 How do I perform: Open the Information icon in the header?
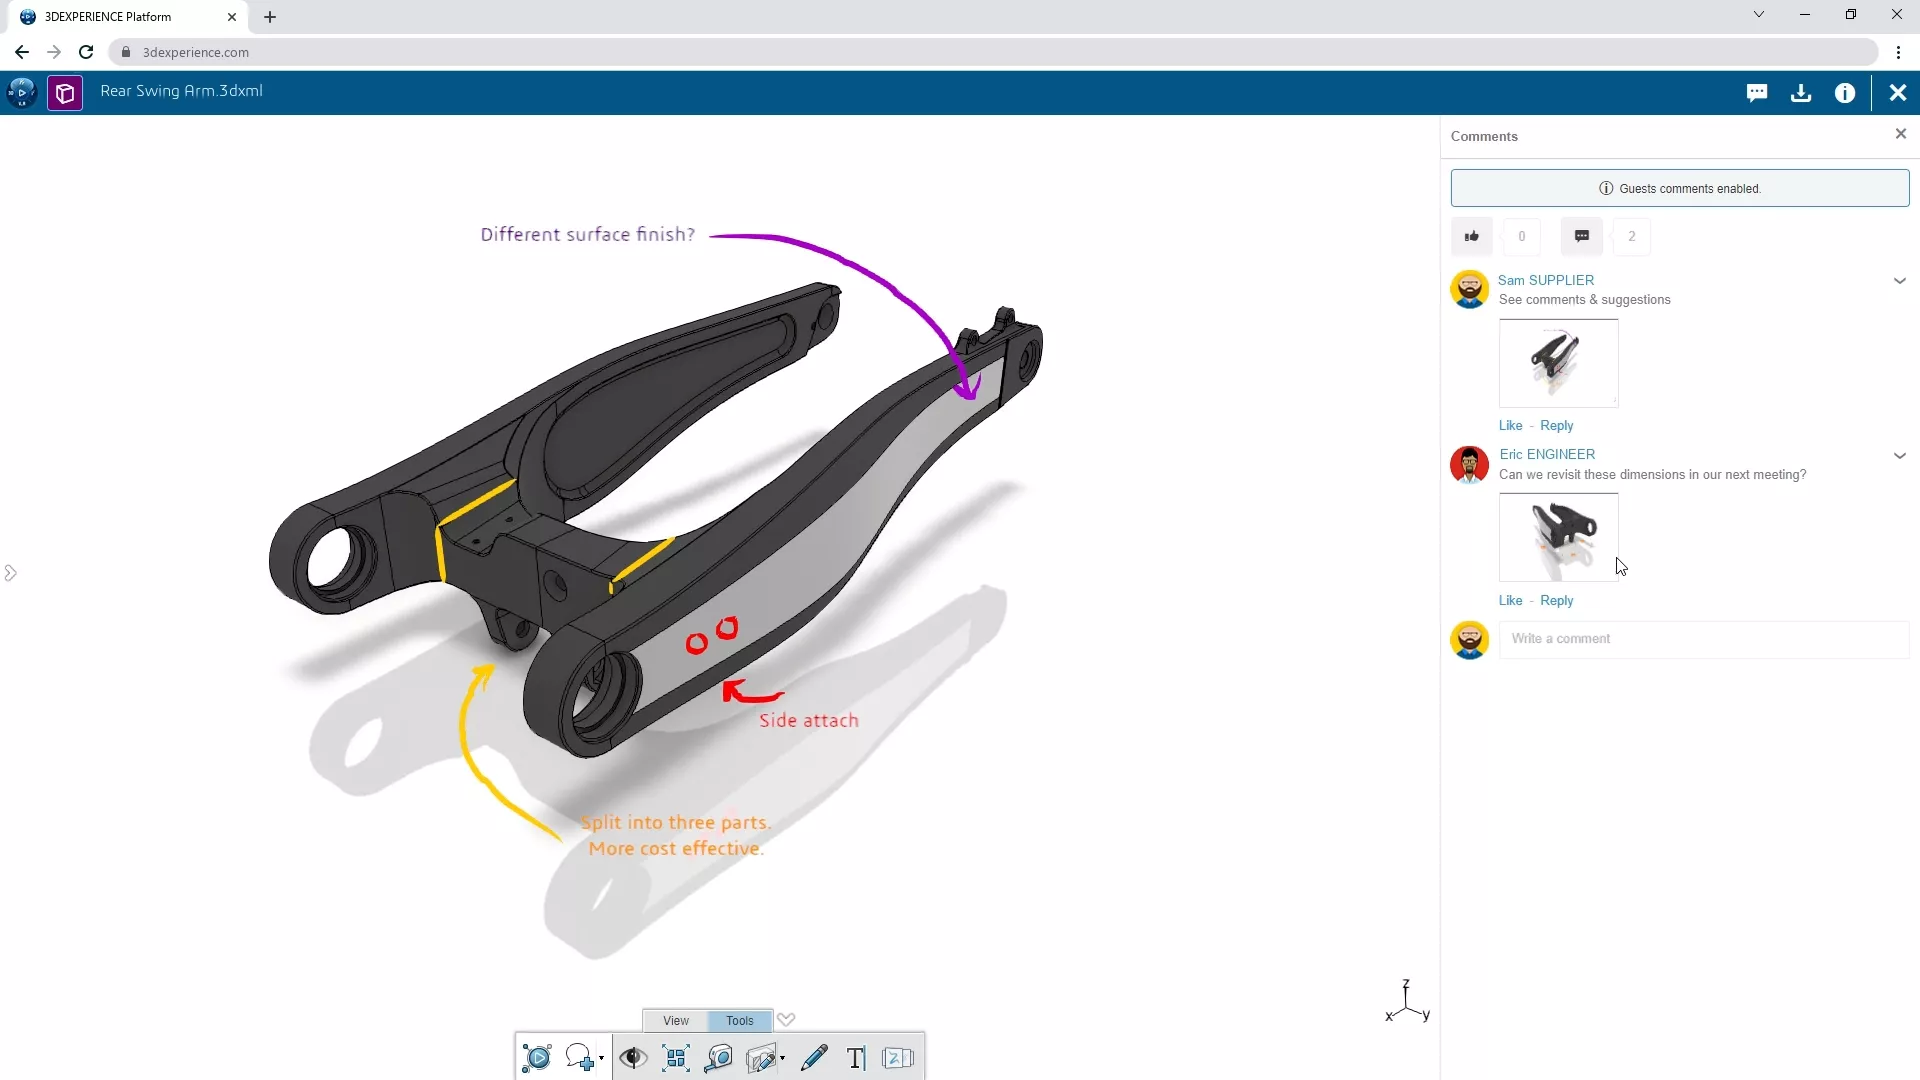[1845, 92]
